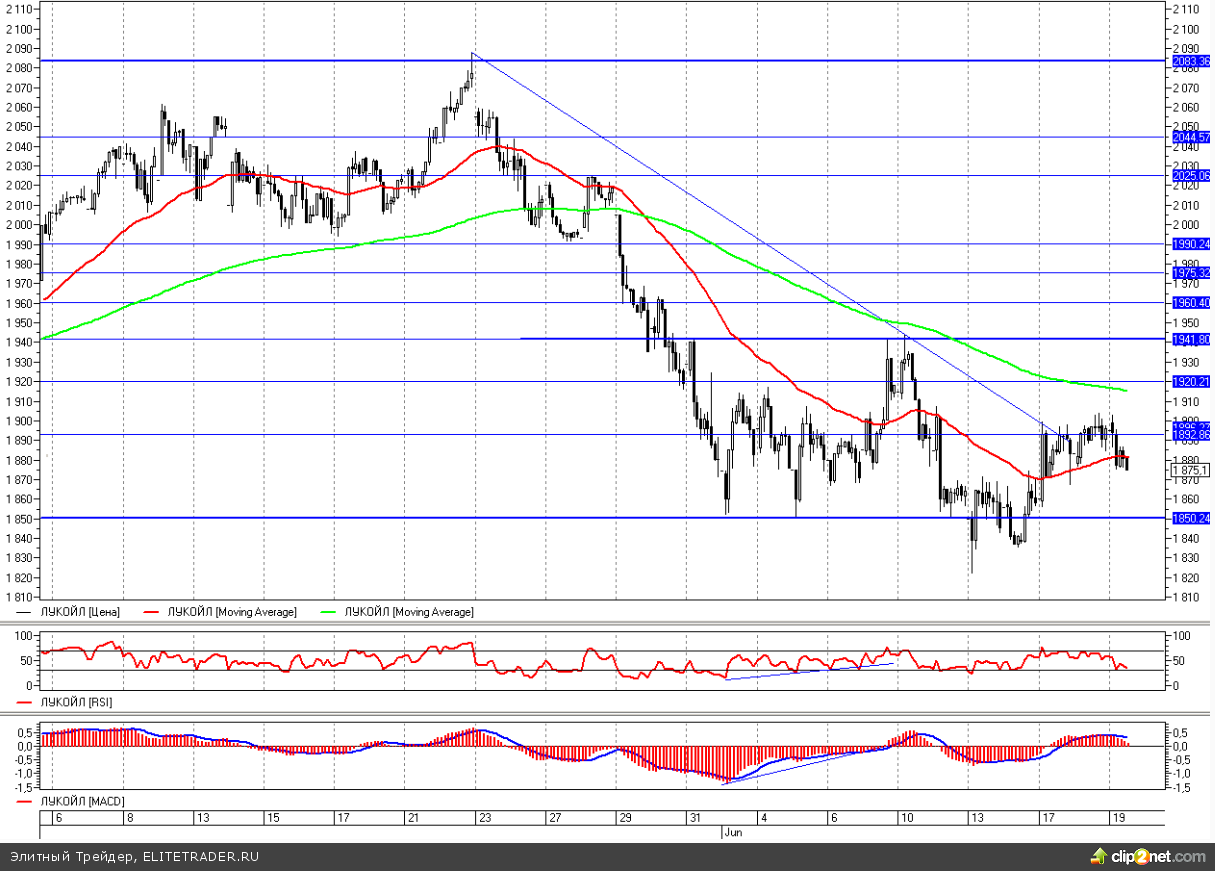This screenshot has width=1215, height=871.
Task: Click the 1850.24 support level label
Action: click(1190, 518)
